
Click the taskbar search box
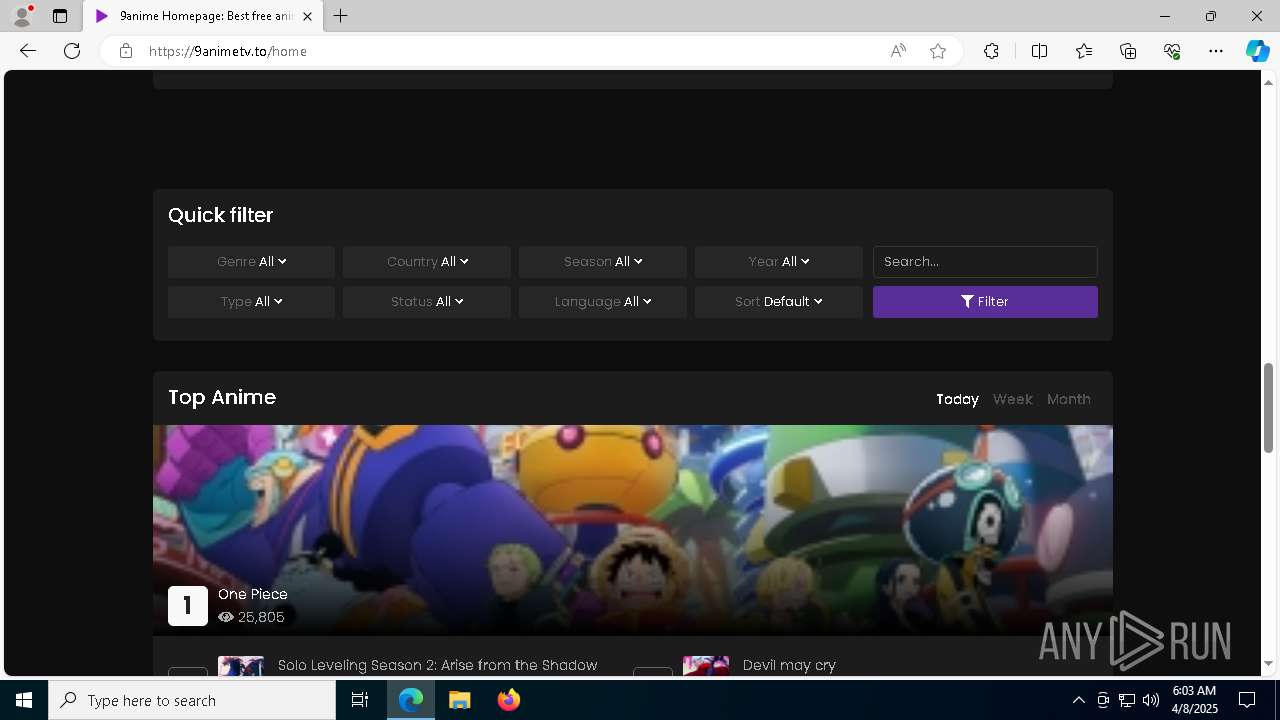point(192,700)
